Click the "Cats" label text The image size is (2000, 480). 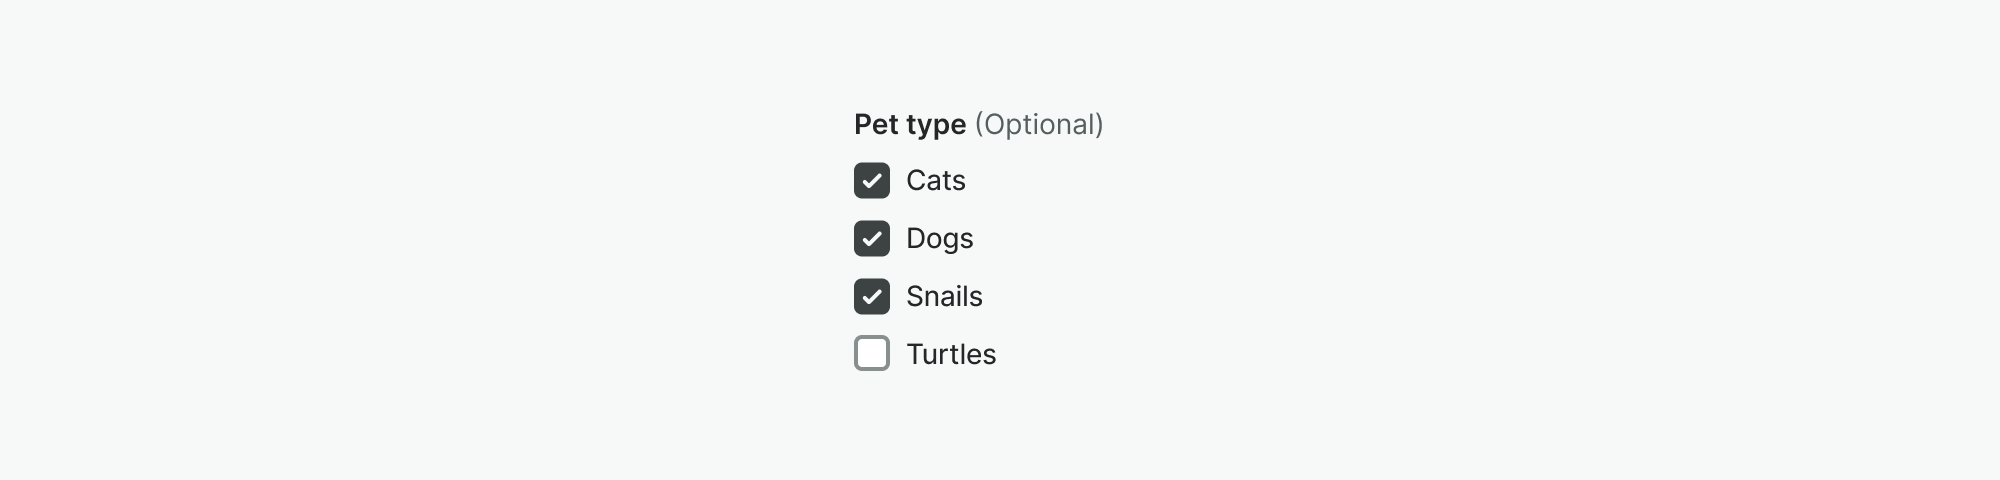935,181
